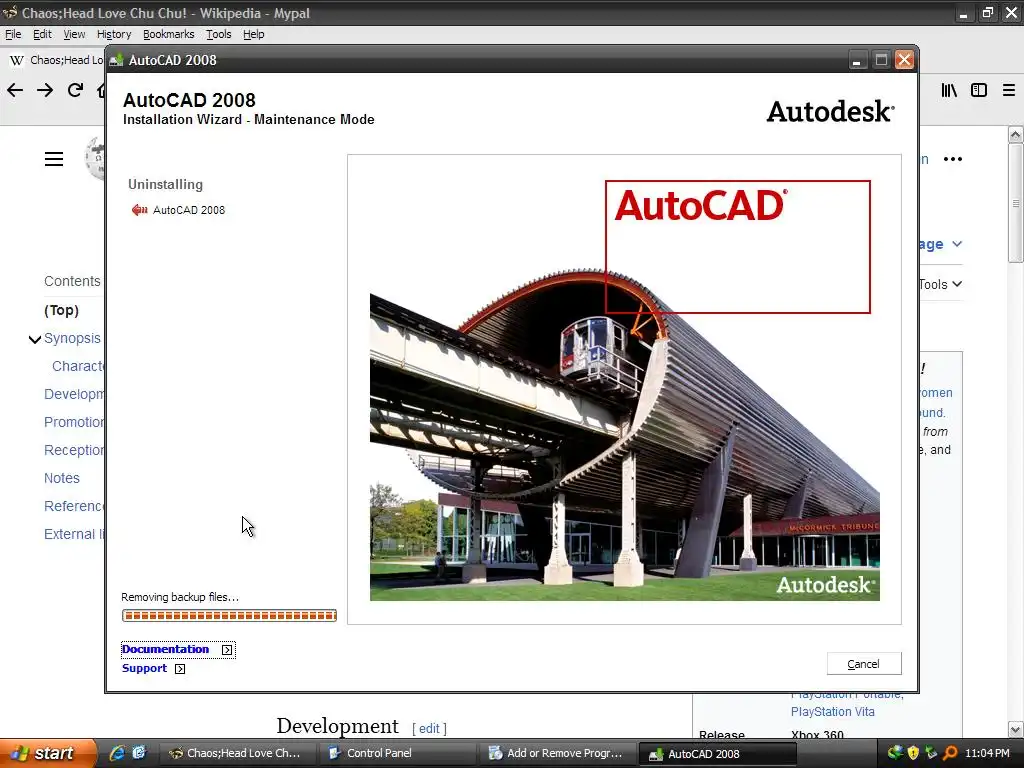1024x768 pixels.
Task: Expand the Tools dropdown on Wikipedia
Action: (x=940, y=284)
